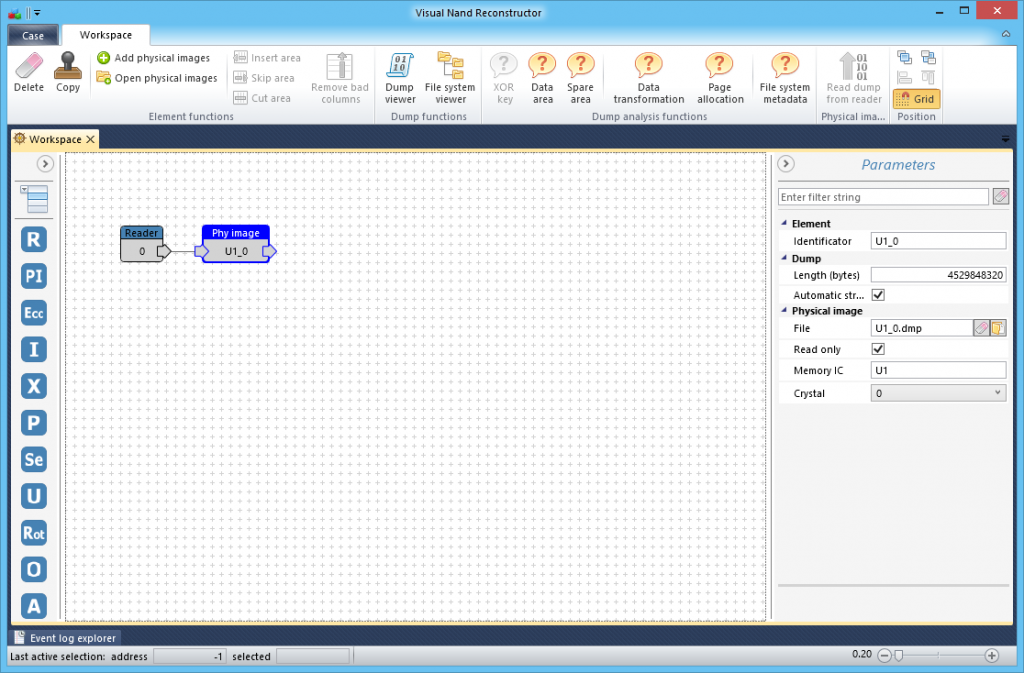Open the Crystal dropdown
Viewport: 1024px width, 673px height.
pyautogui.click(x=938, y=393)
